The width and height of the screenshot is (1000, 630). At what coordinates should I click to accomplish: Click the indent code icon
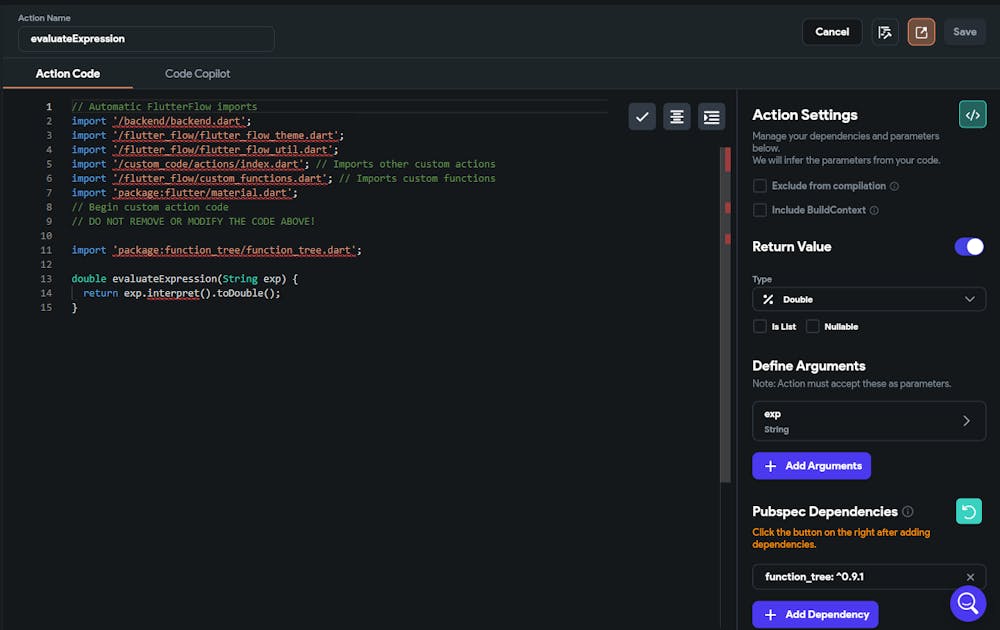712,117
